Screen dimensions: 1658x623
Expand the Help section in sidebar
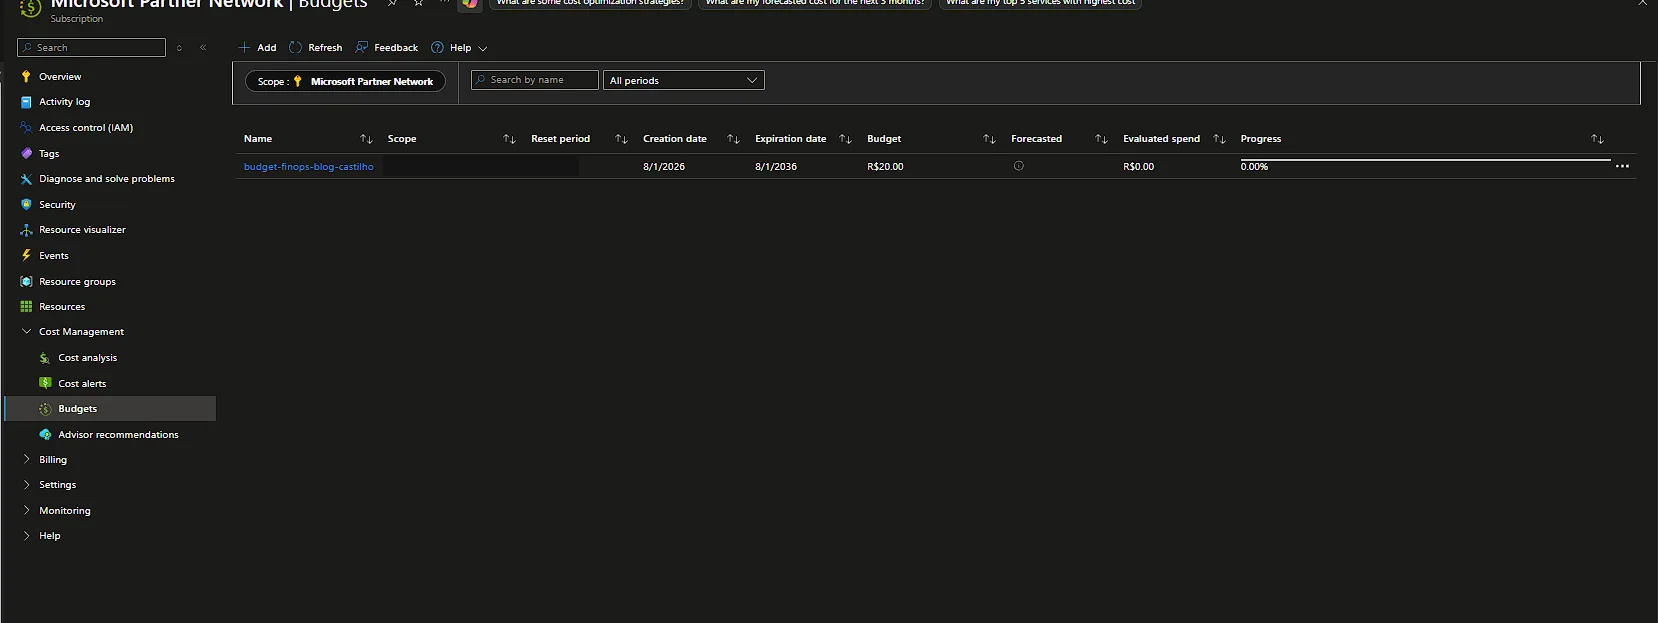pyautogui.click(x=26, y=535)
